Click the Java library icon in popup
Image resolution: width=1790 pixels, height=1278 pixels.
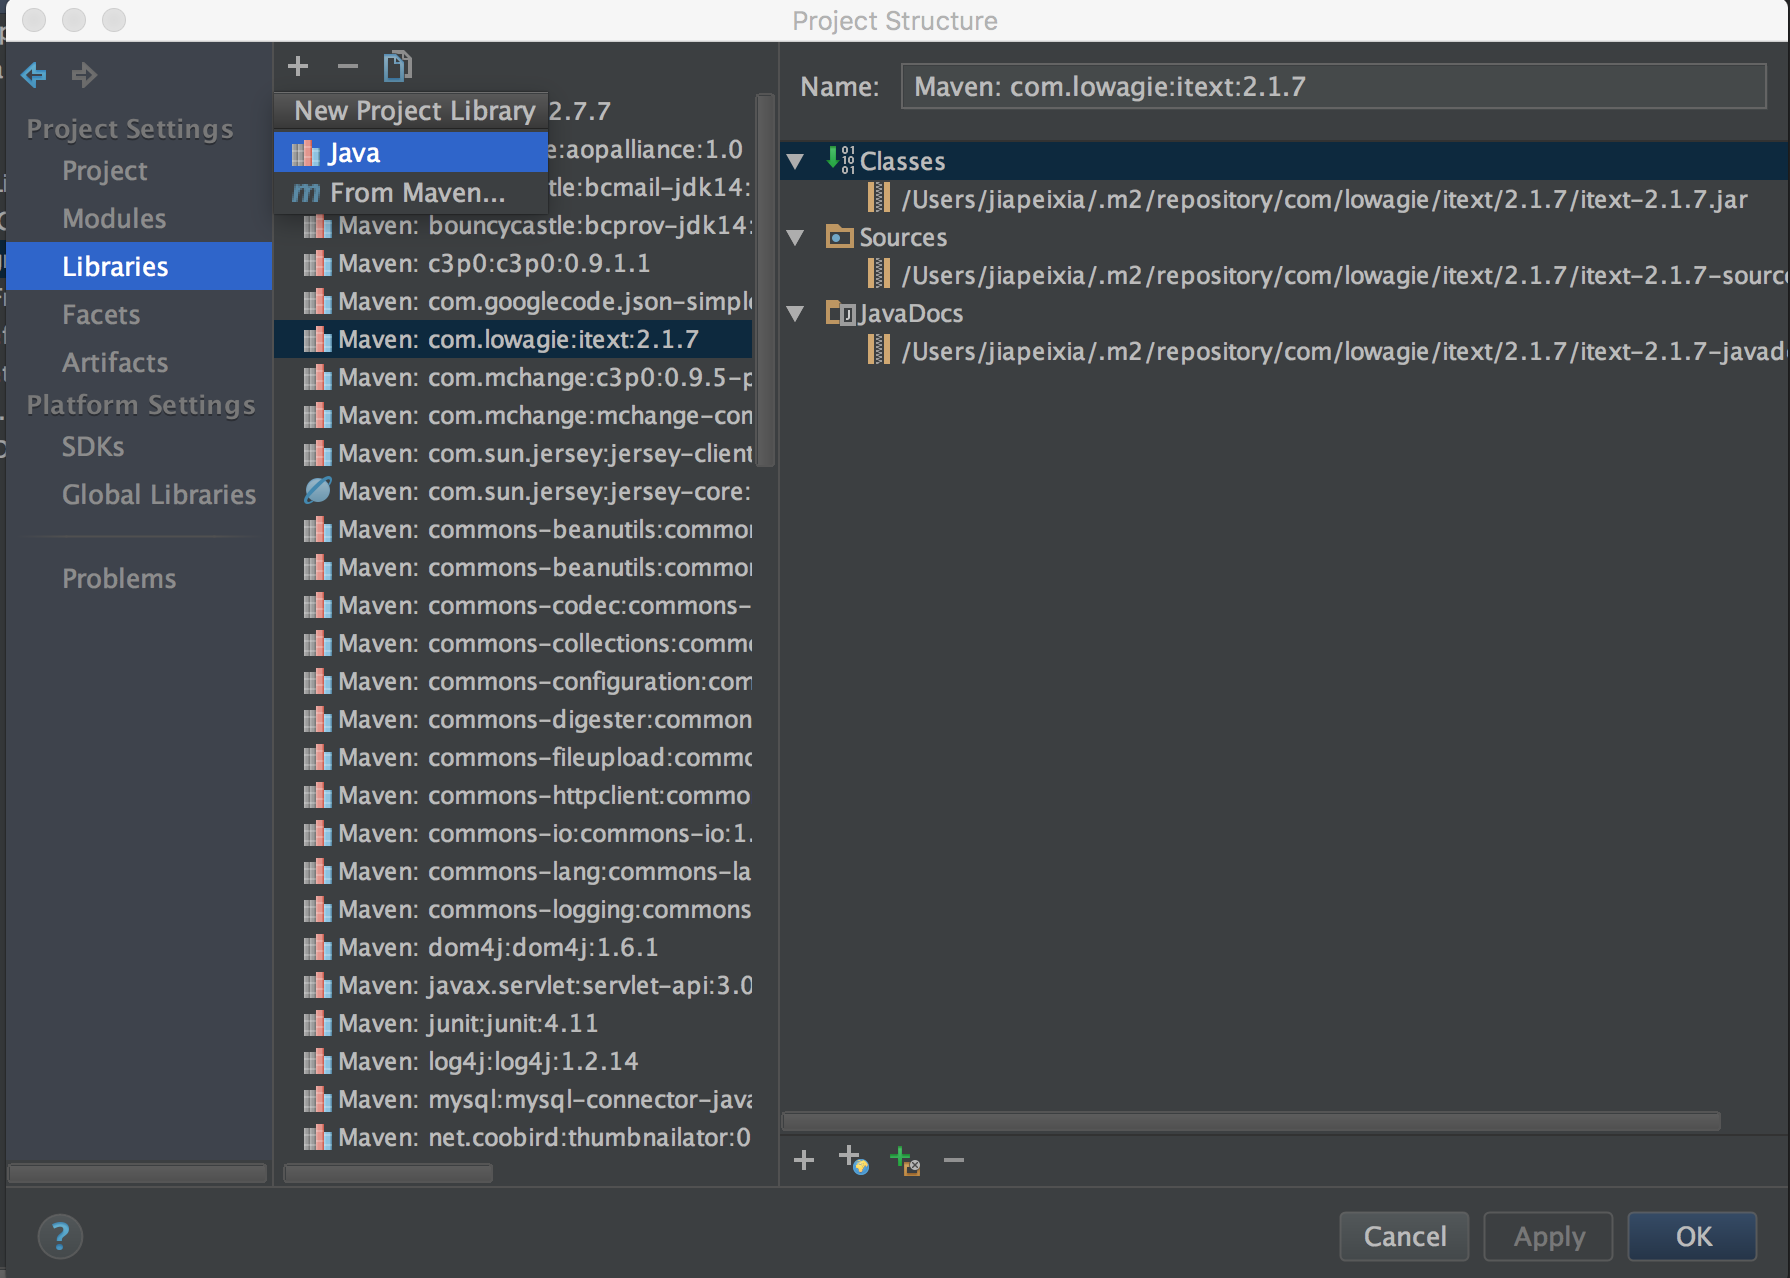click(306, 153)
